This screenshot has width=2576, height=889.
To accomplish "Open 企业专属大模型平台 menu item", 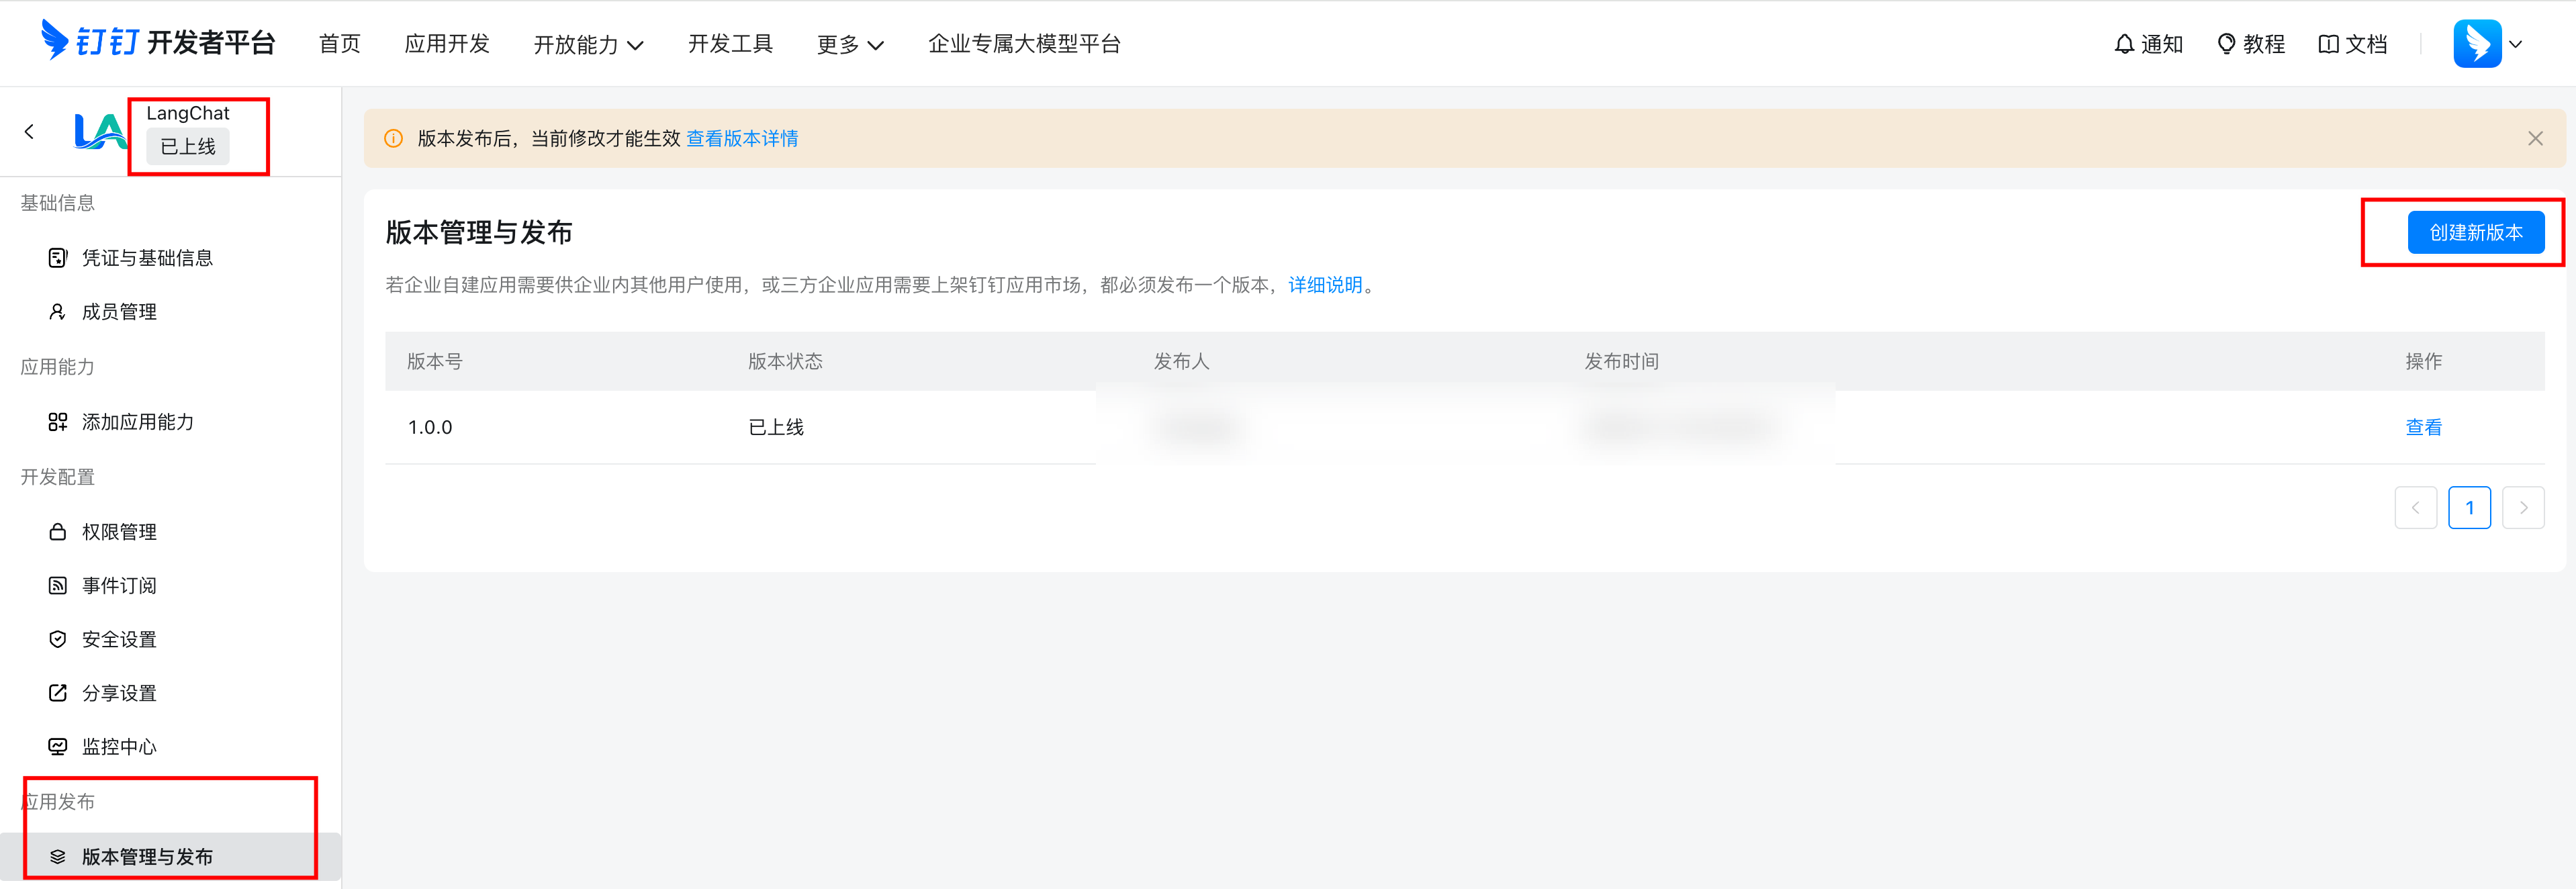I will point(1024,44).
